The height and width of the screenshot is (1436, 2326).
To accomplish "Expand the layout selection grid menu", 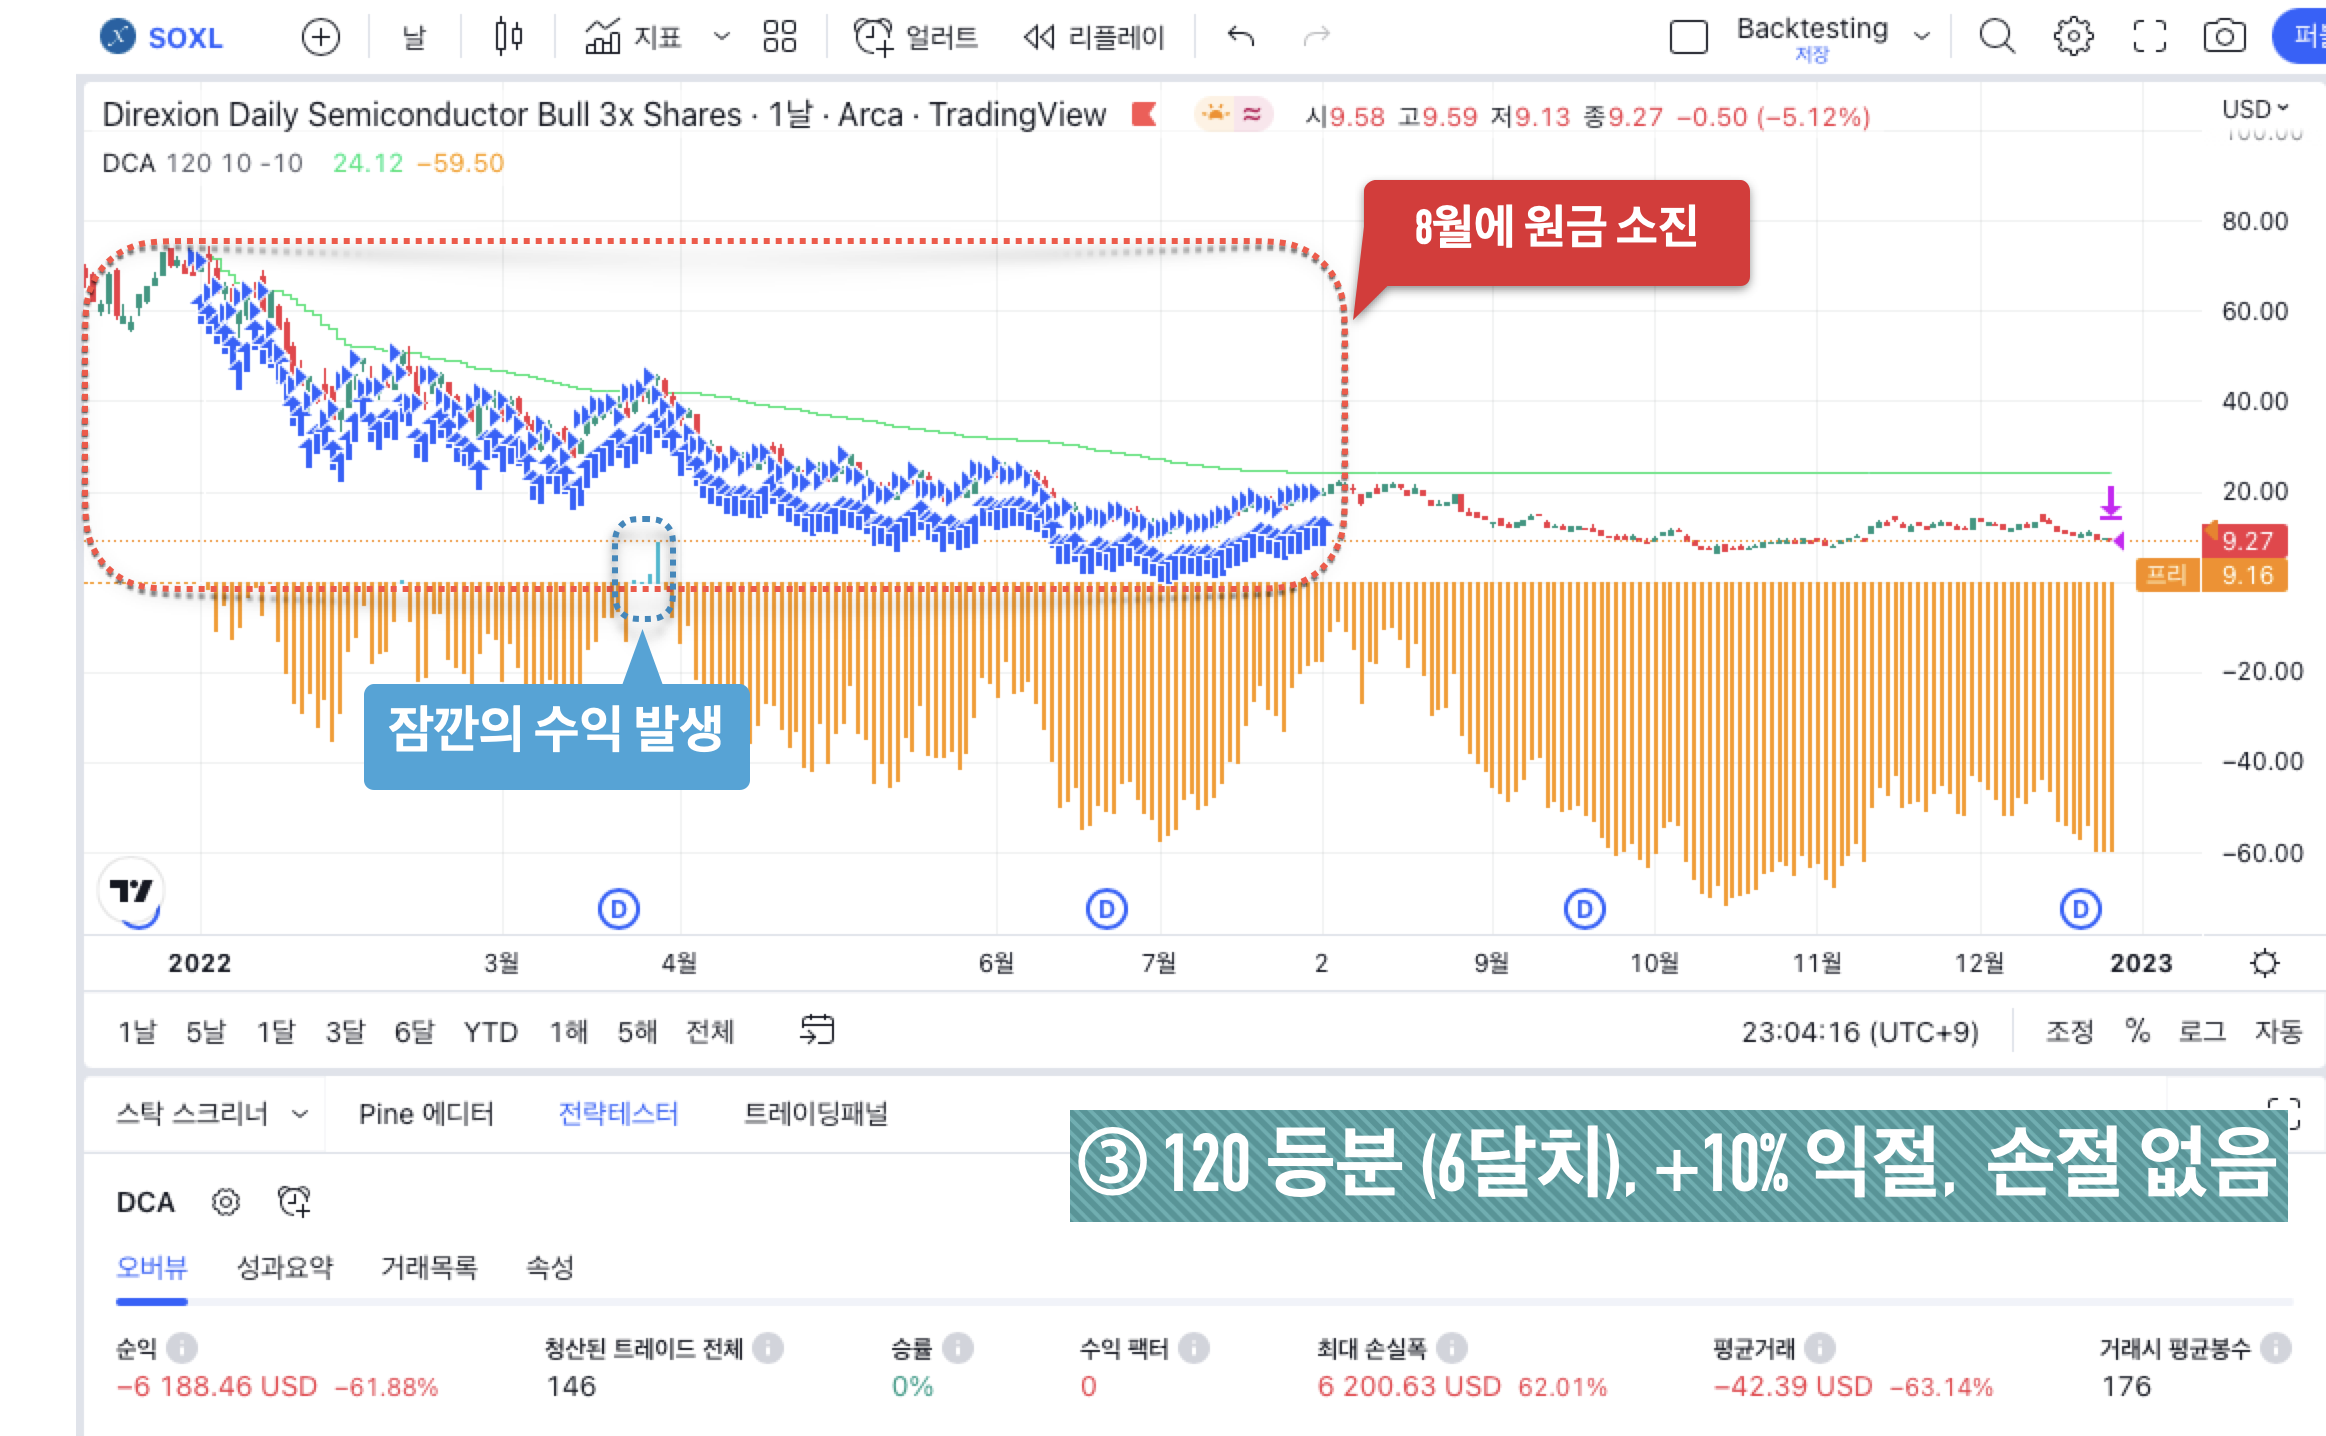I will point(779,37).
